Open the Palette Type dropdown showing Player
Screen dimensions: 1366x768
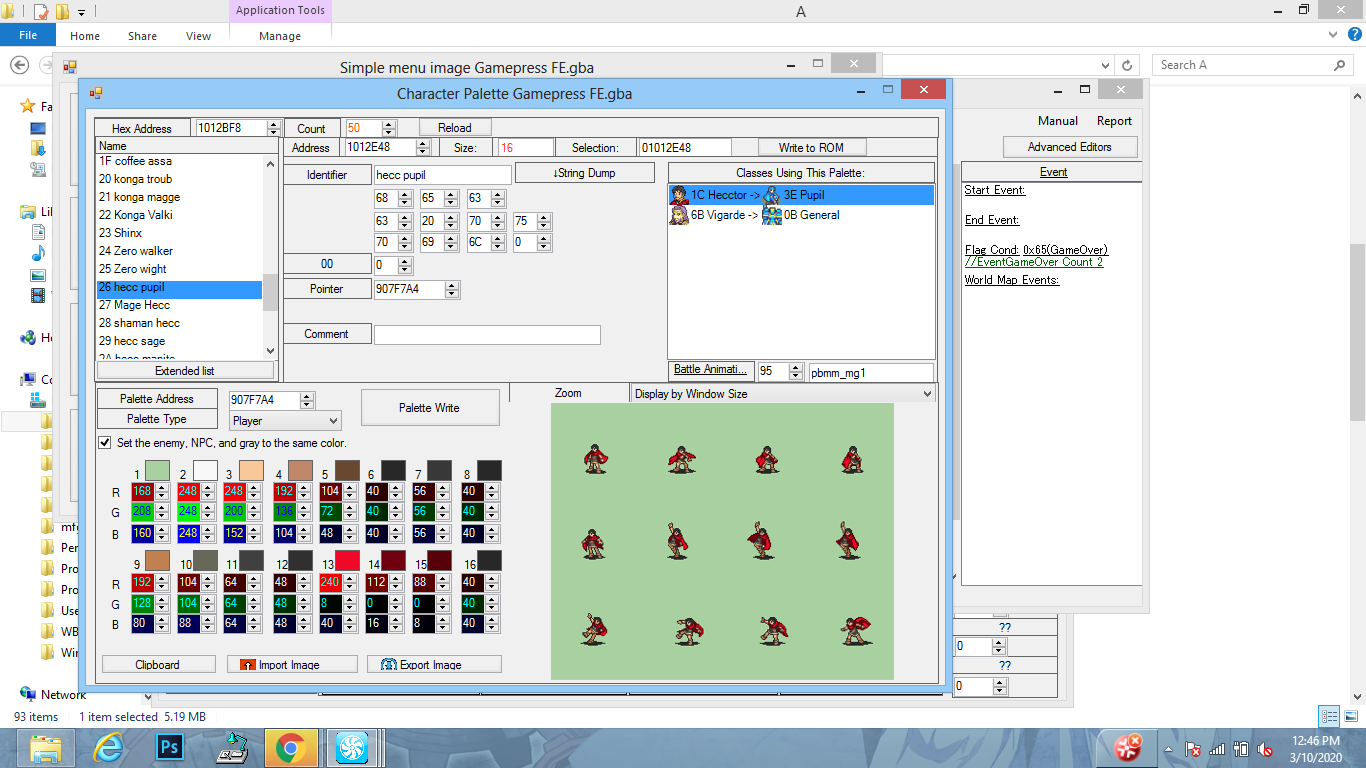(x=285, y=421)
